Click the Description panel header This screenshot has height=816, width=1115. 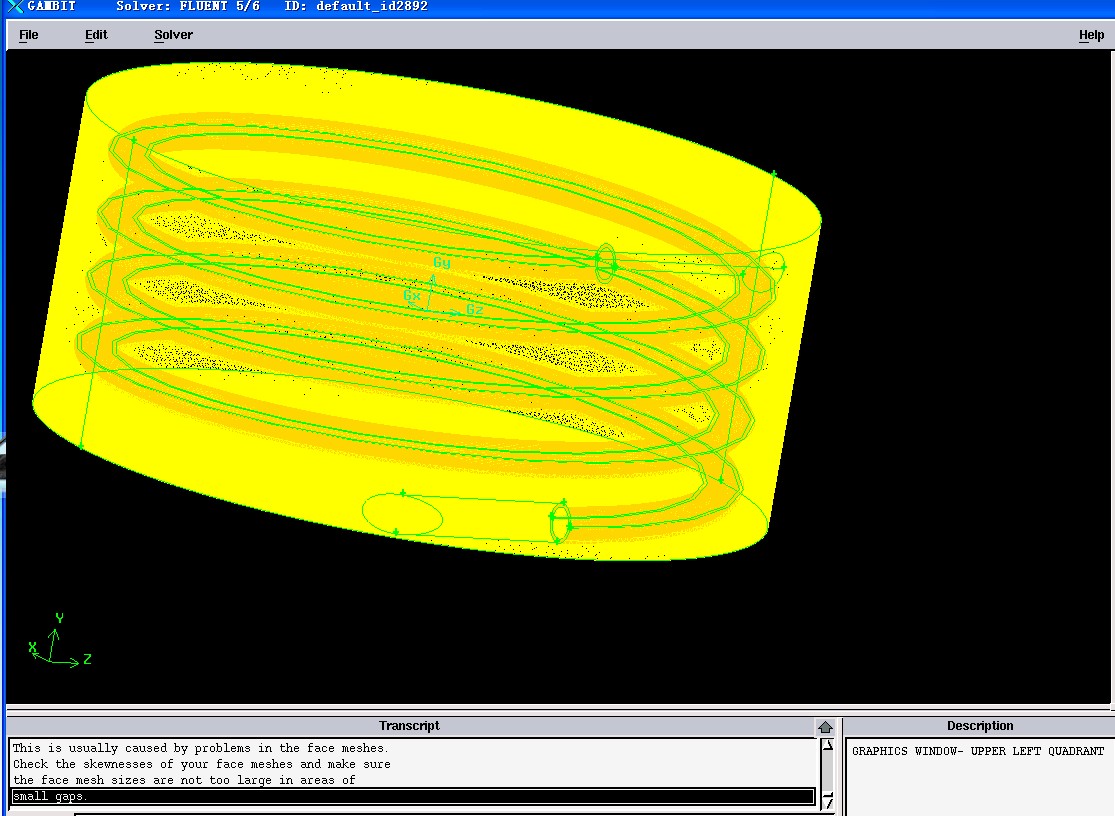[x=979, y=726]
